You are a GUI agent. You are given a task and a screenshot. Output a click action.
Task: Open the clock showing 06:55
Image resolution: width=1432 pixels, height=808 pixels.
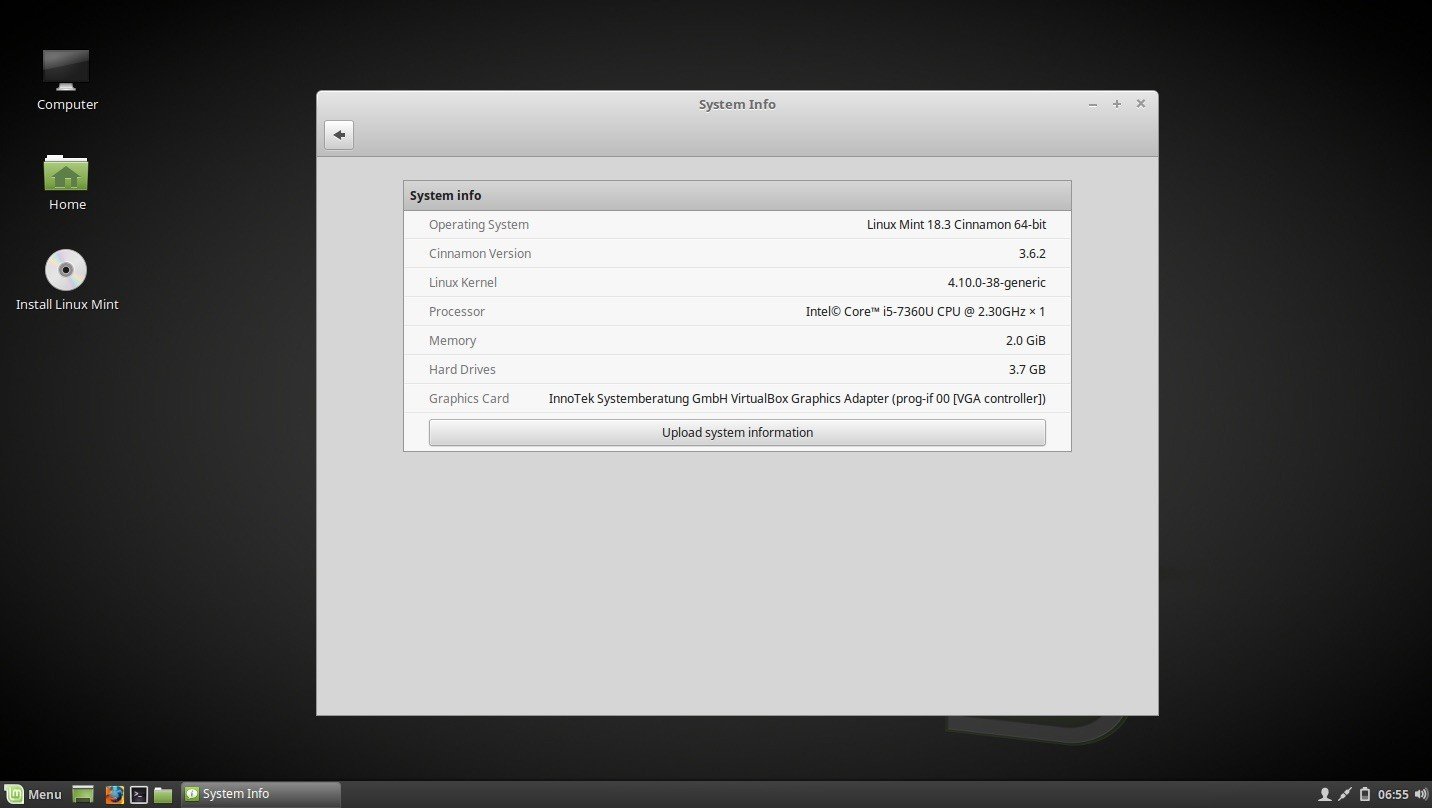1393,795
